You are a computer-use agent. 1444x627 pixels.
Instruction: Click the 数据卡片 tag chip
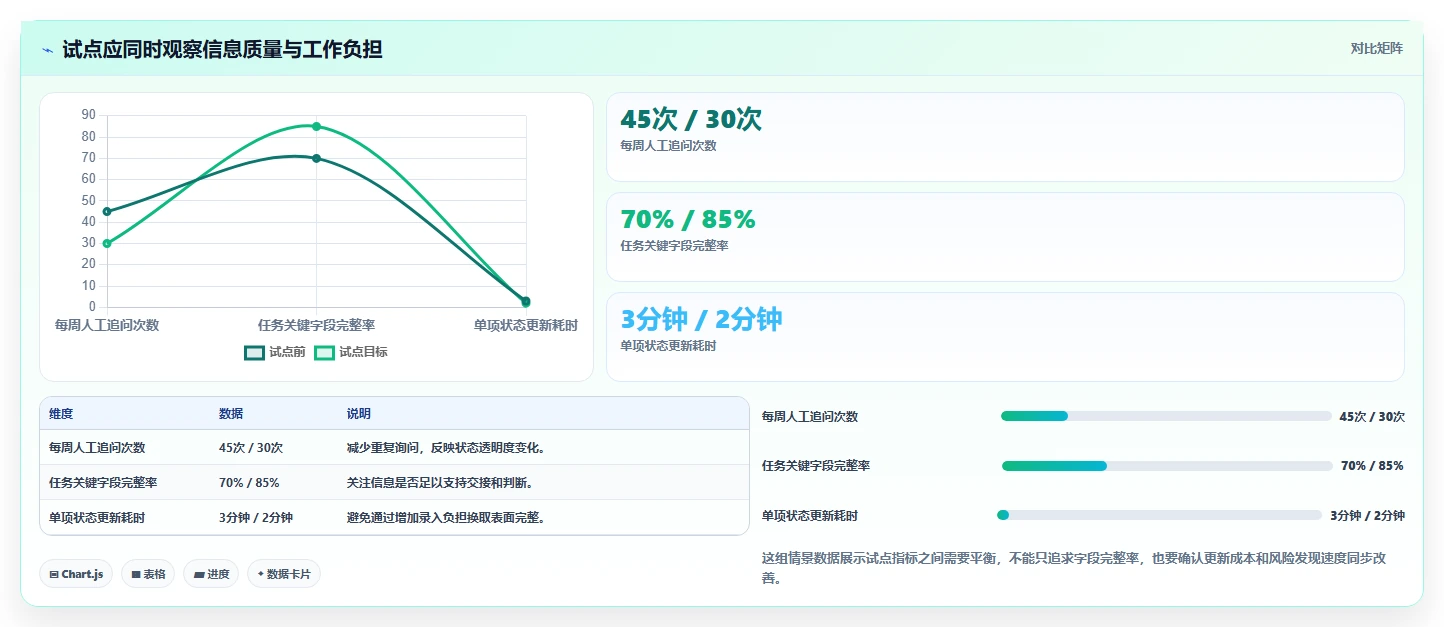[x=284, y=574]
